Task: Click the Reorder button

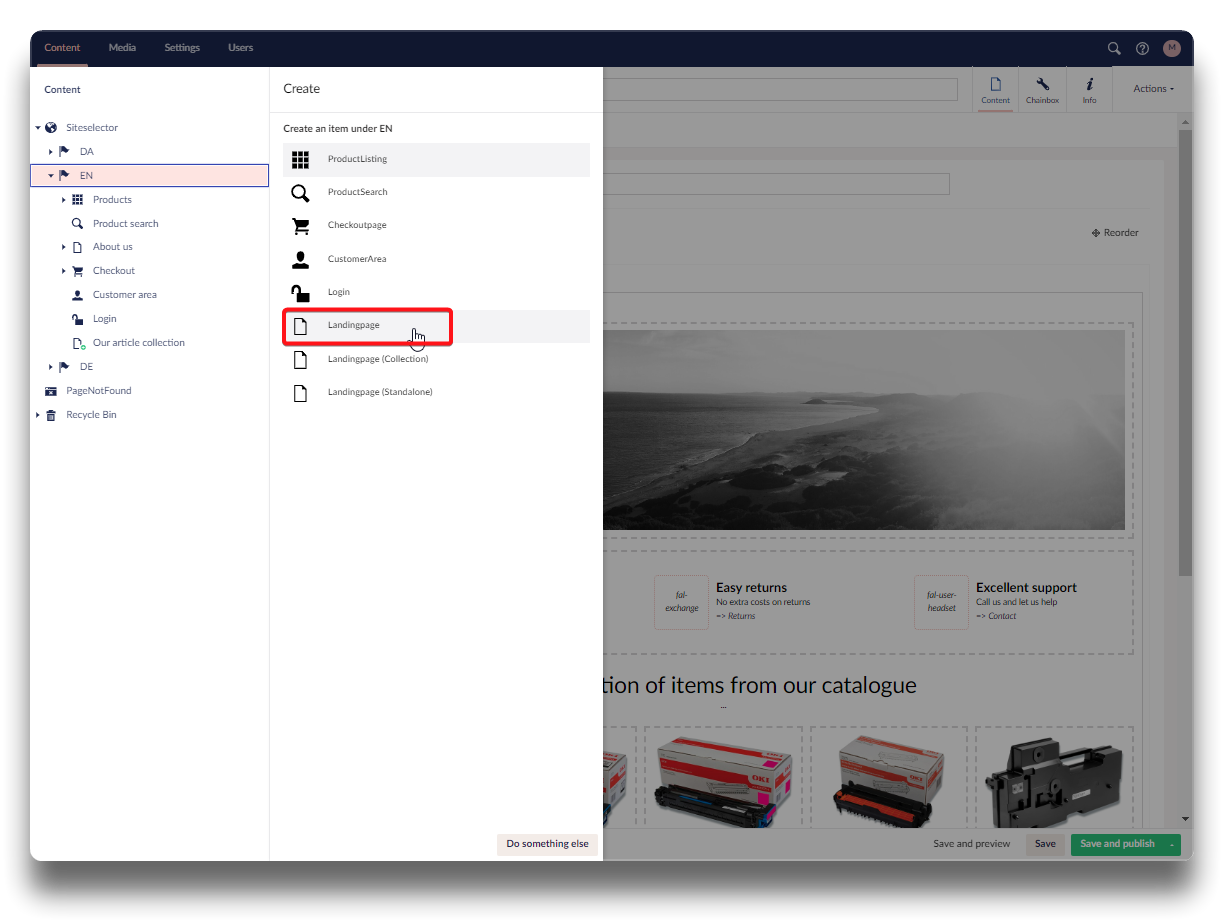Action: point(1115,233)
